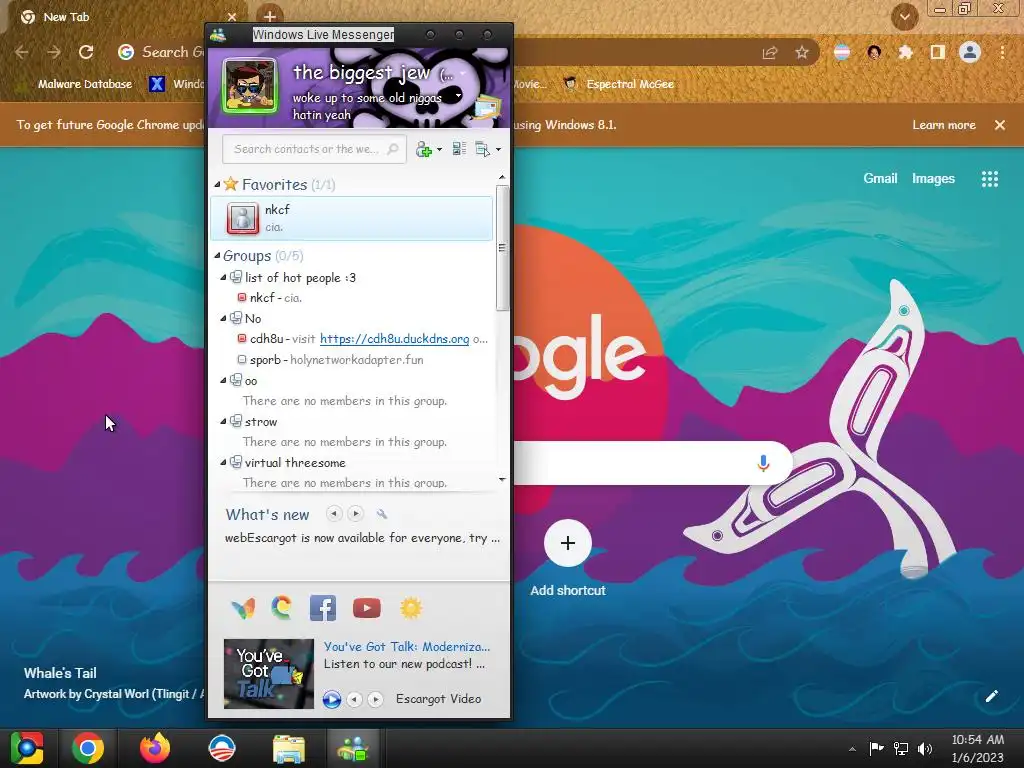Click the change contact list layout icon

tap(459, 150)
